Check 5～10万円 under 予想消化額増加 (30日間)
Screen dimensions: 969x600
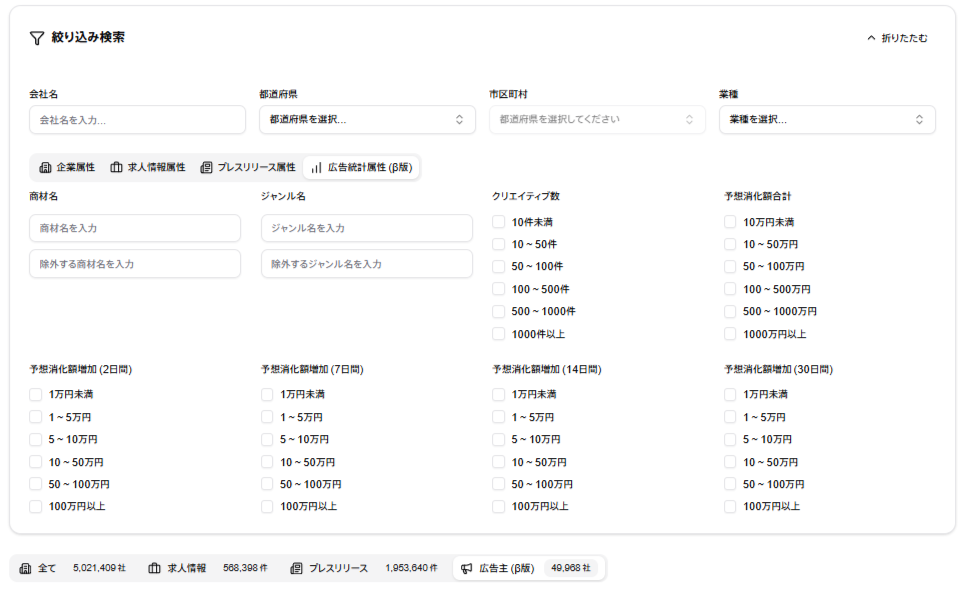tap(730, 439)
